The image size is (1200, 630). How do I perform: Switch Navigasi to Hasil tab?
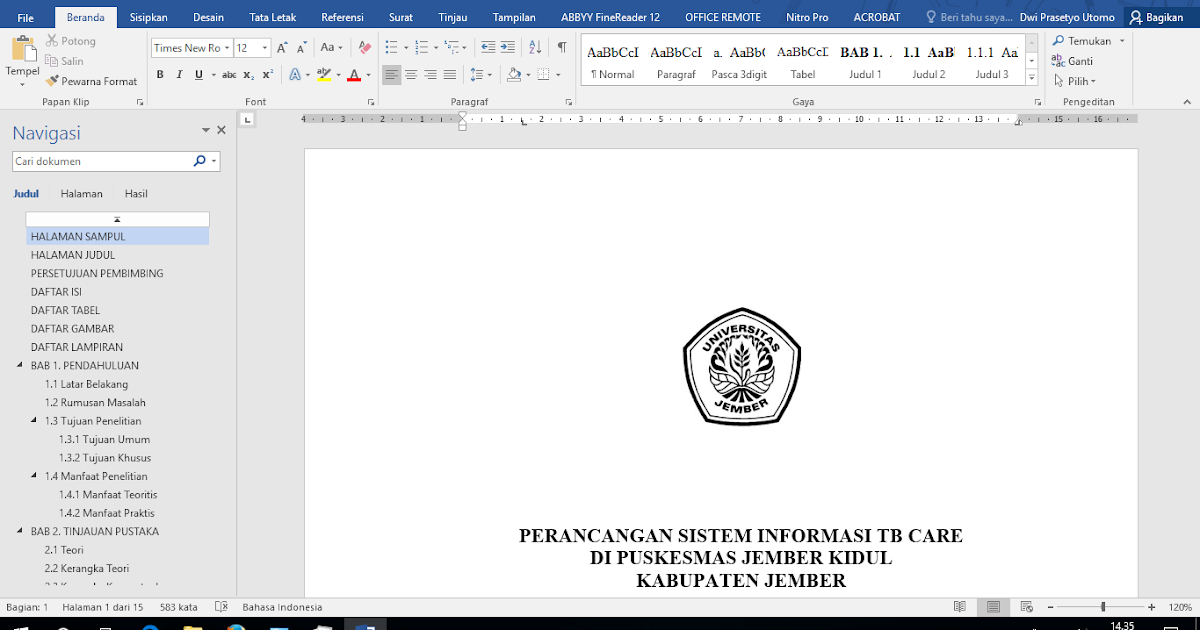[x=136, y=194]
